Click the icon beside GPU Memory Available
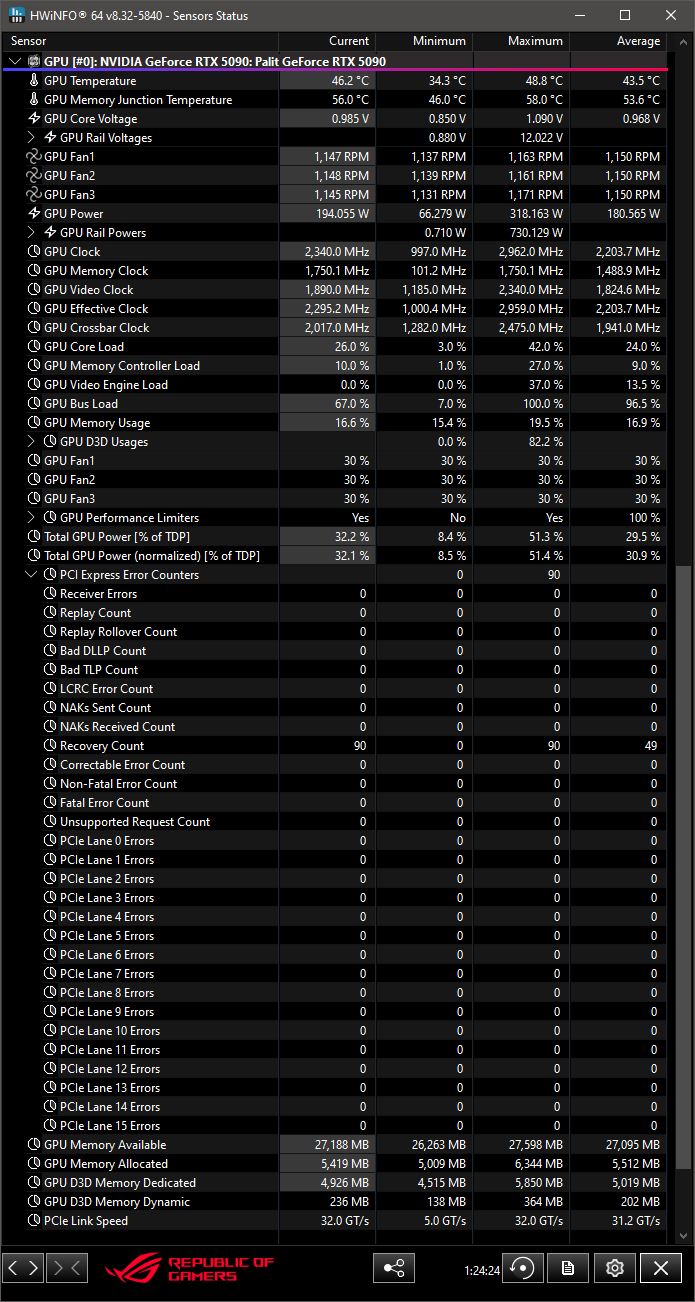This screenshot has width=695, height=1302. pyautogui.click(x=35, y=1145)
